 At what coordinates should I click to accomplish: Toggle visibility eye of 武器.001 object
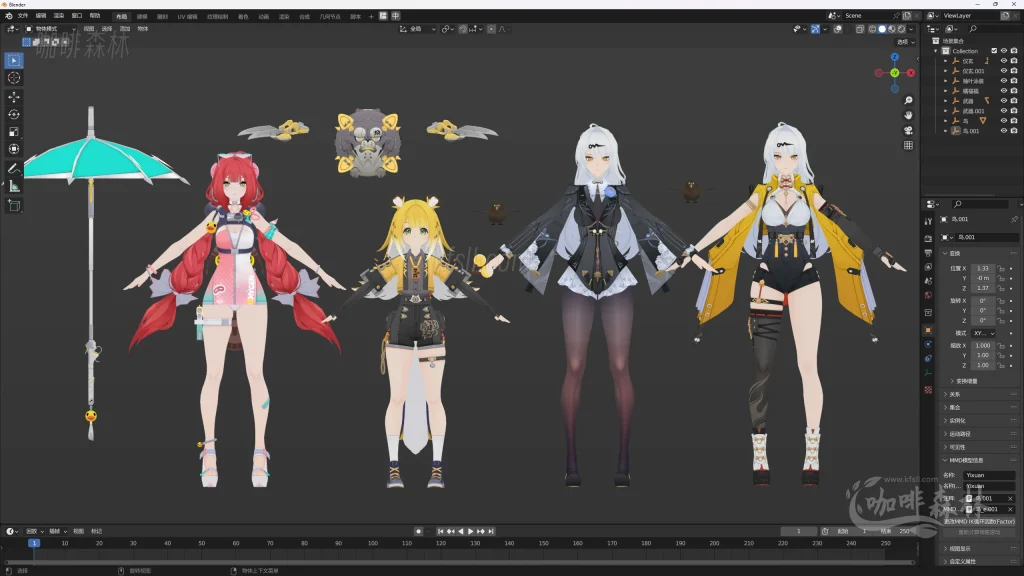coord(1004,111)
